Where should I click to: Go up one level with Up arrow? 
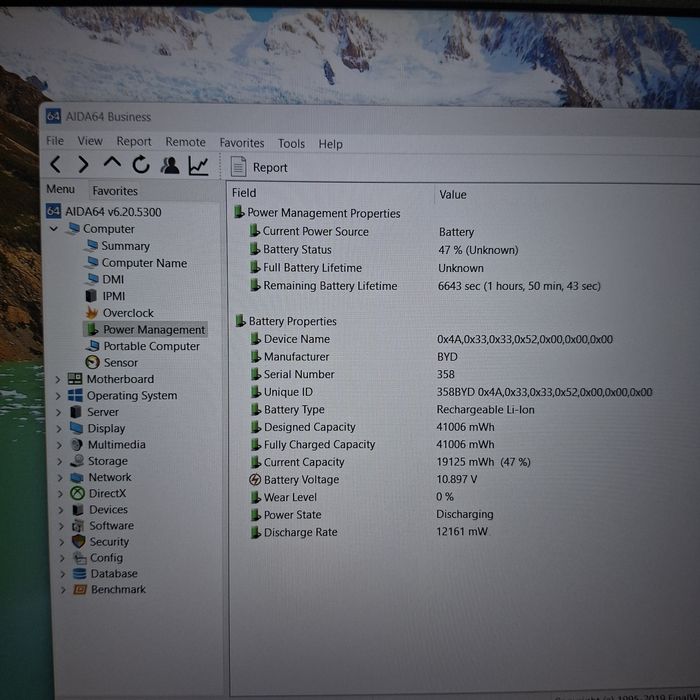[x=112, y=162]
